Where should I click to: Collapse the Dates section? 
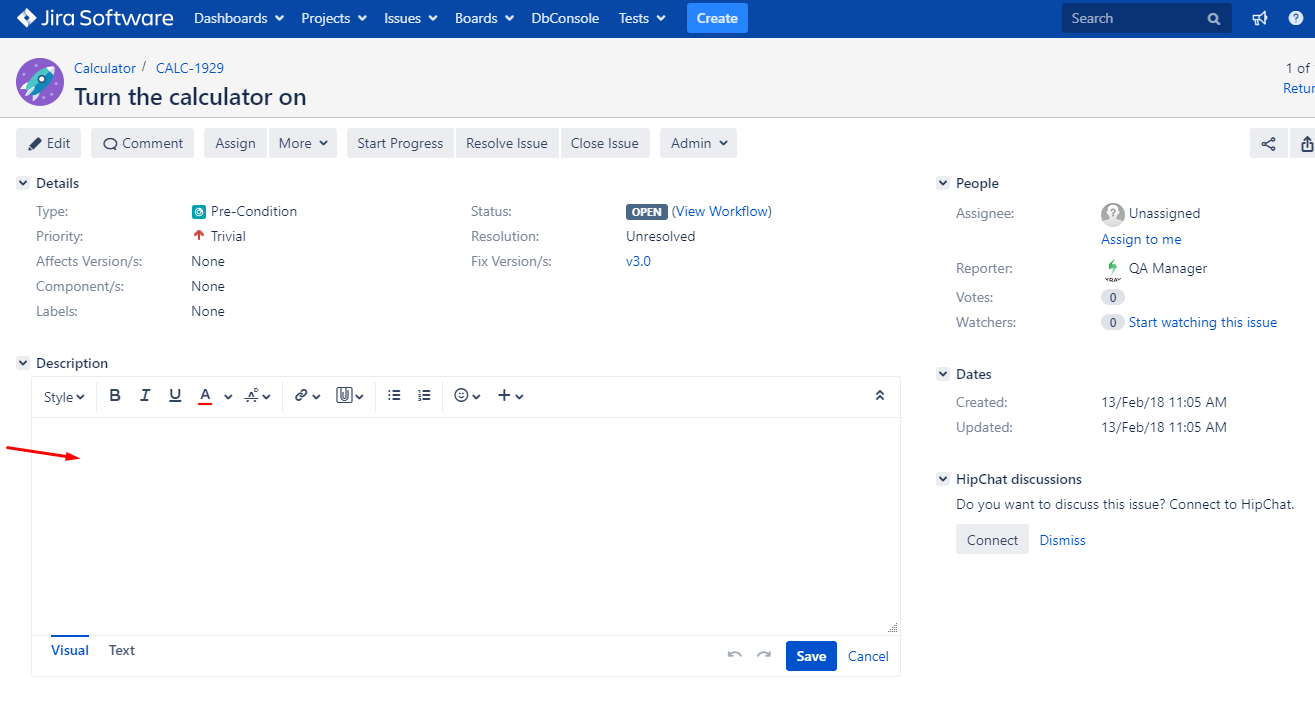click(x=942, y=374)
